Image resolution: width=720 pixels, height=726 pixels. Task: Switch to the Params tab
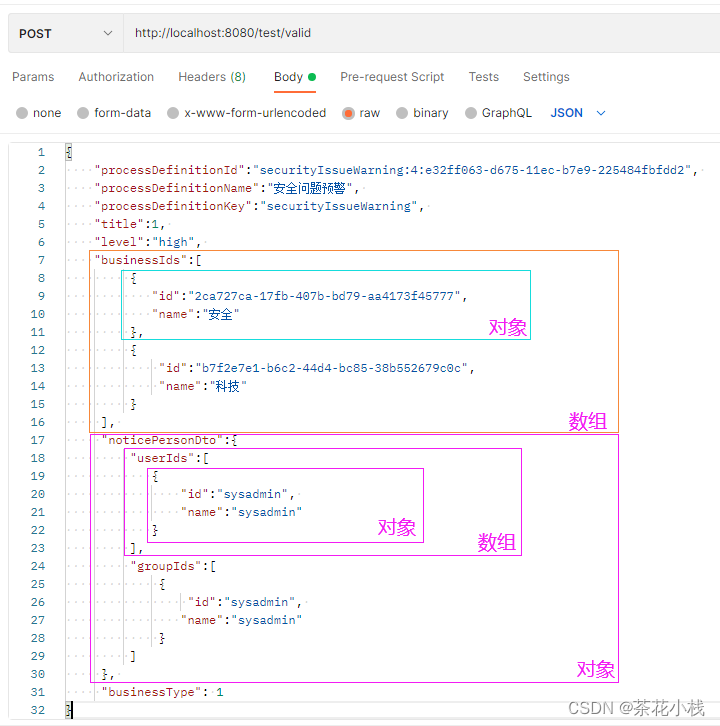pos(33,77)
